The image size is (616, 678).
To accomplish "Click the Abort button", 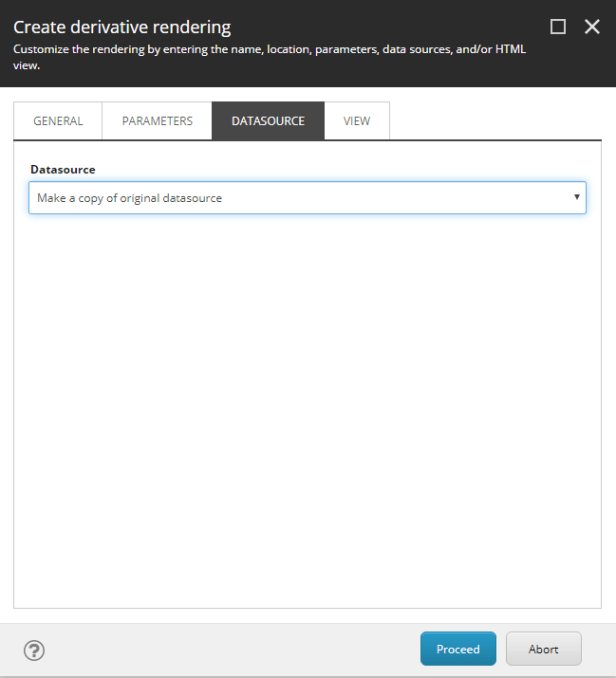I will [543, 649].
